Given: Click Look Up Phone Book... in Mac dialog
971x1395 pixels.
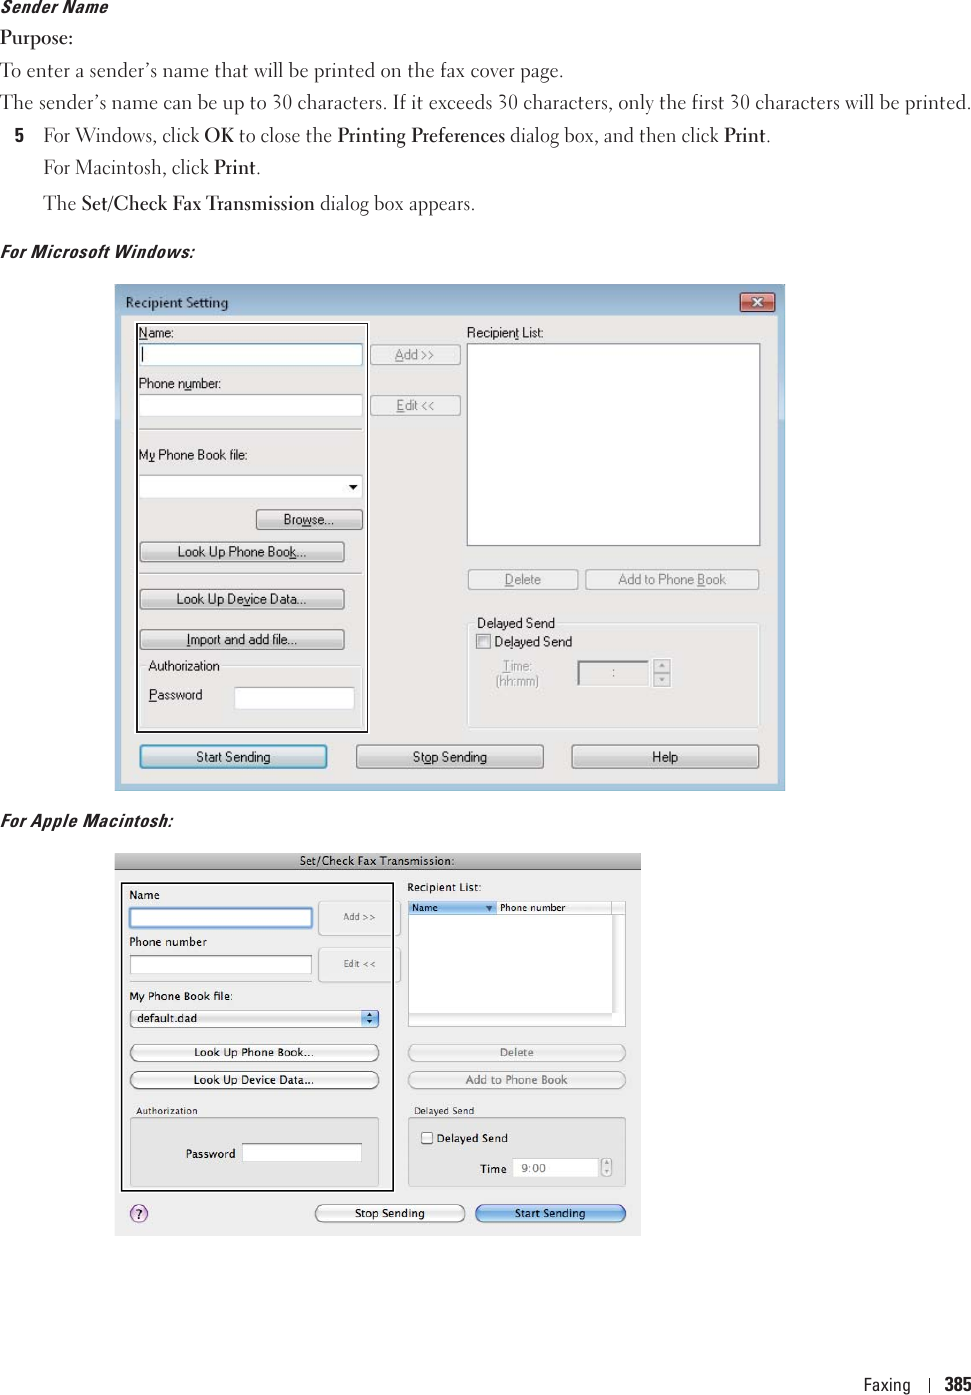Looking at the screenshot, I should [x=254, y=1052].
